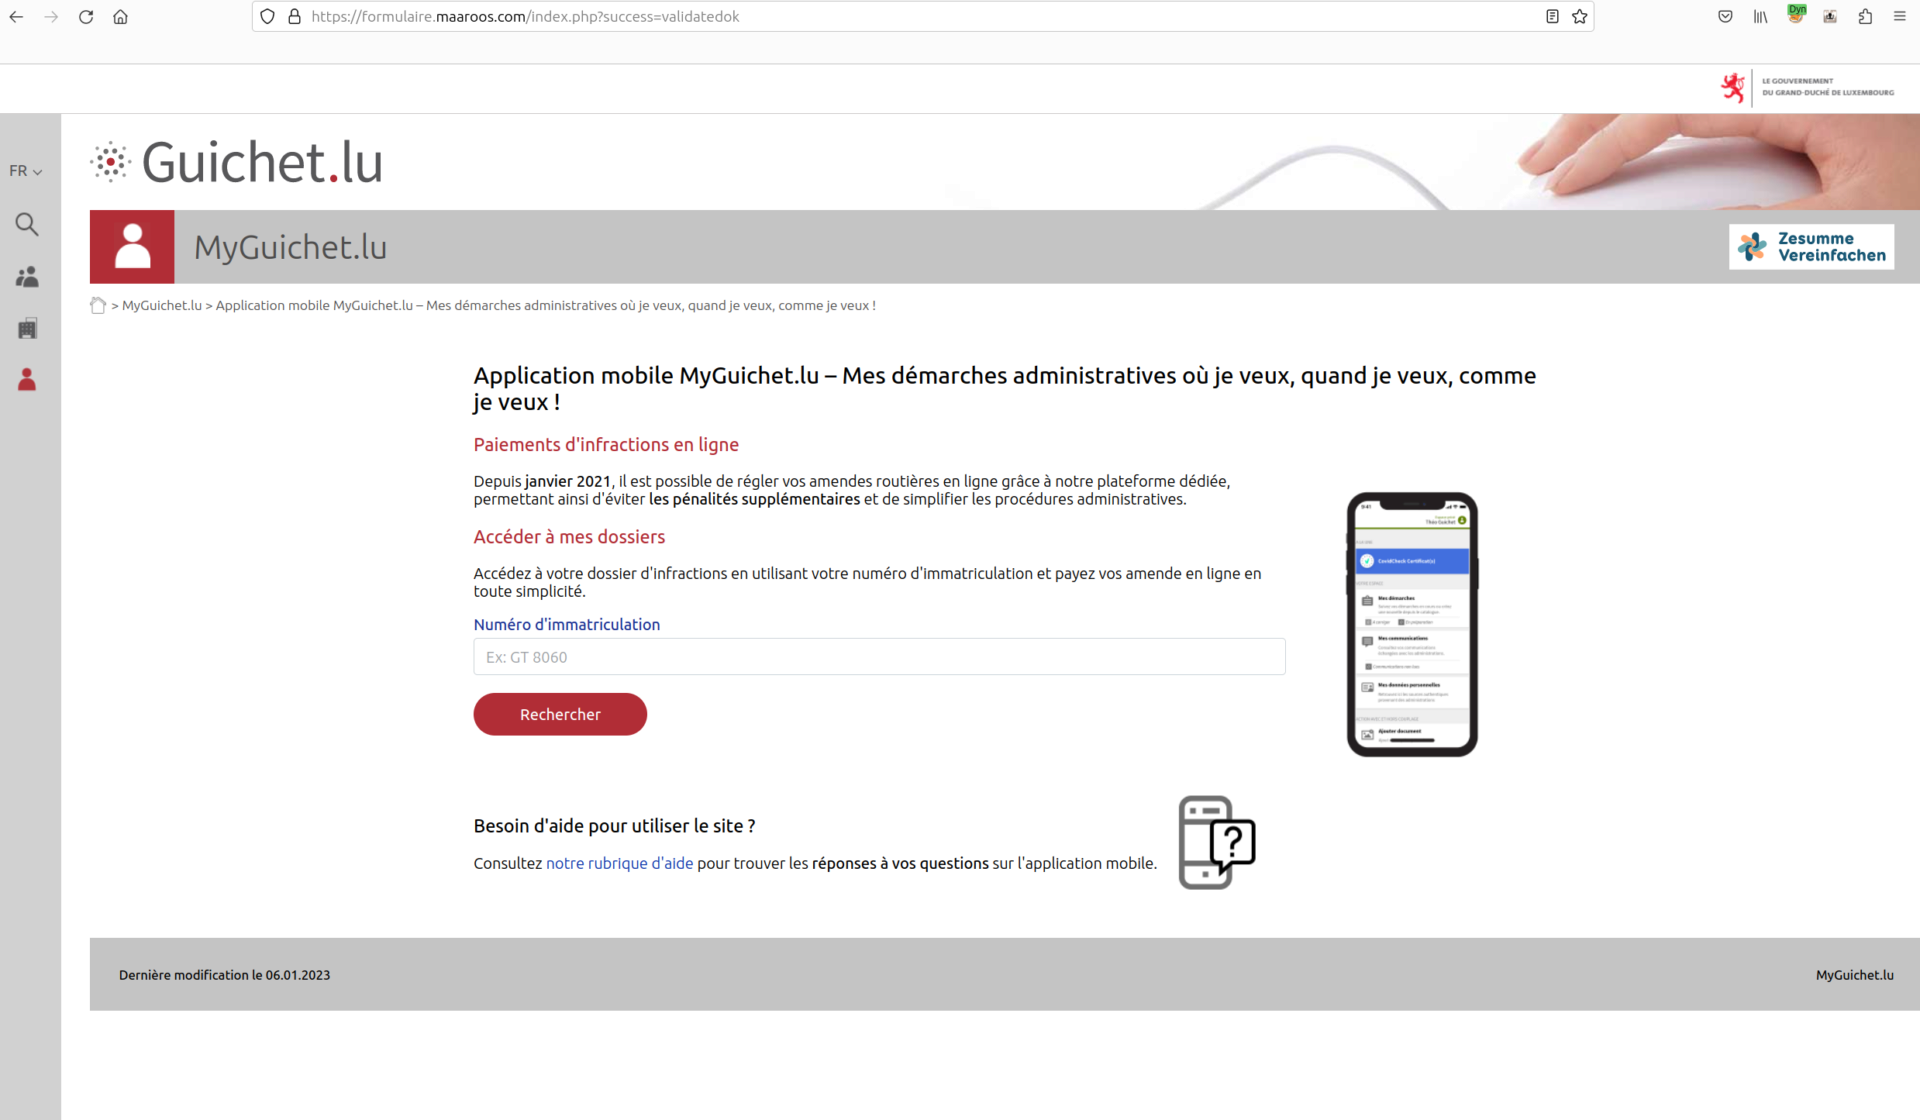The height and width of the screenshot is (1120, 1920).
Task: Open the red MyGuichet person icon in sidebar
Action: (27, 379)
